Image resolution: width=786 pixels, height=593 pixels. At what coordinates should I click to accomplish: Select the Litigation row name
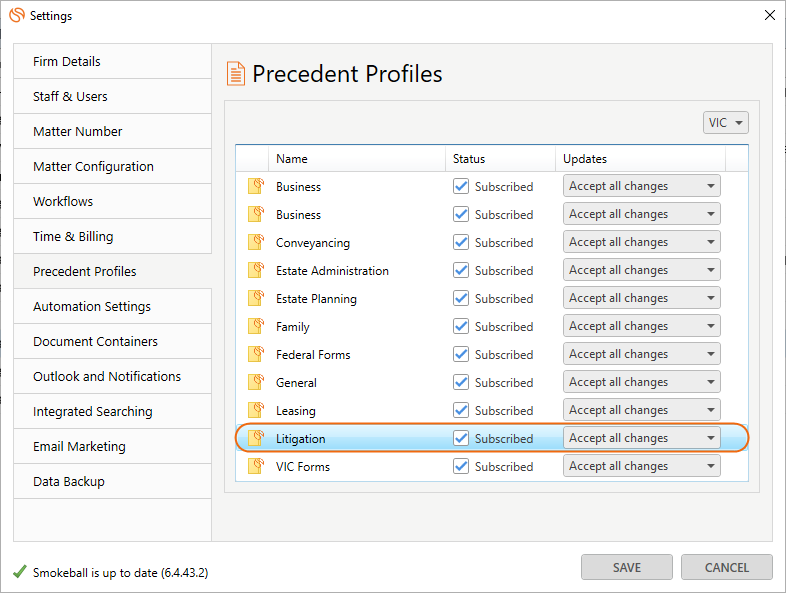pyautogui.click(x=300, y=439)
